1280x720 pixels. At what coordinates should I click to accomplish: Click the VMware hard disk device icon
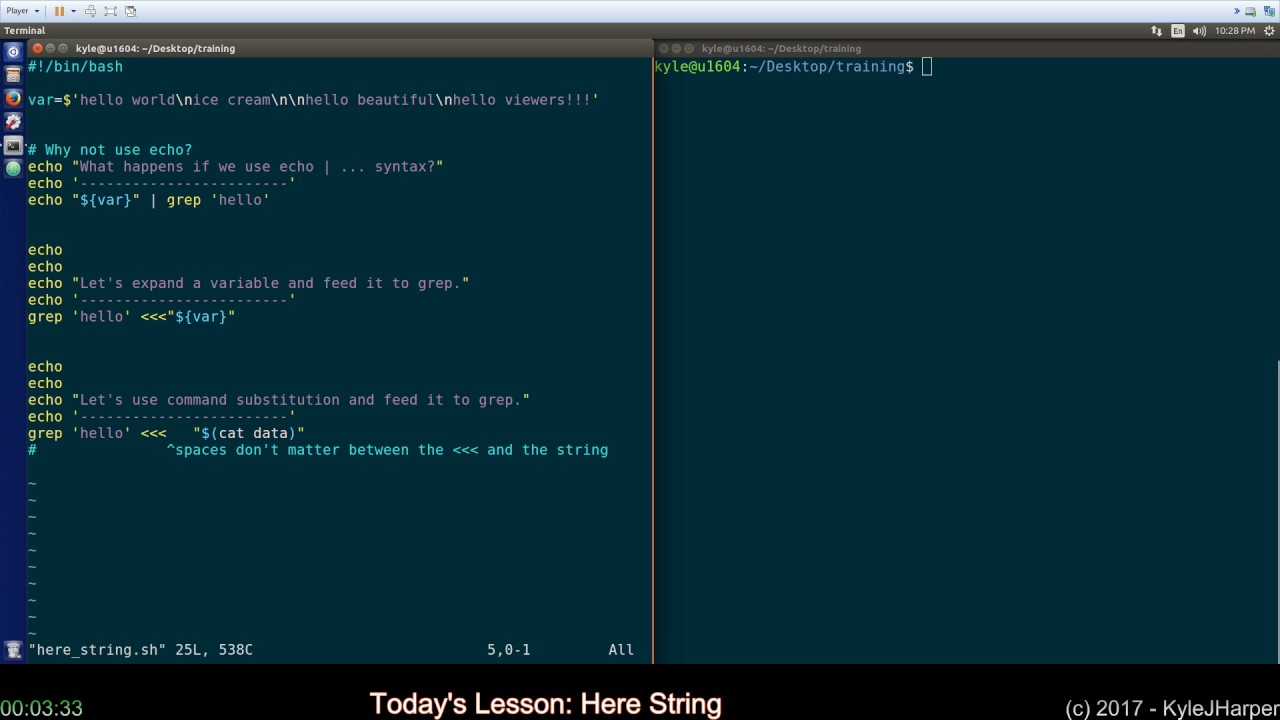1250,11
